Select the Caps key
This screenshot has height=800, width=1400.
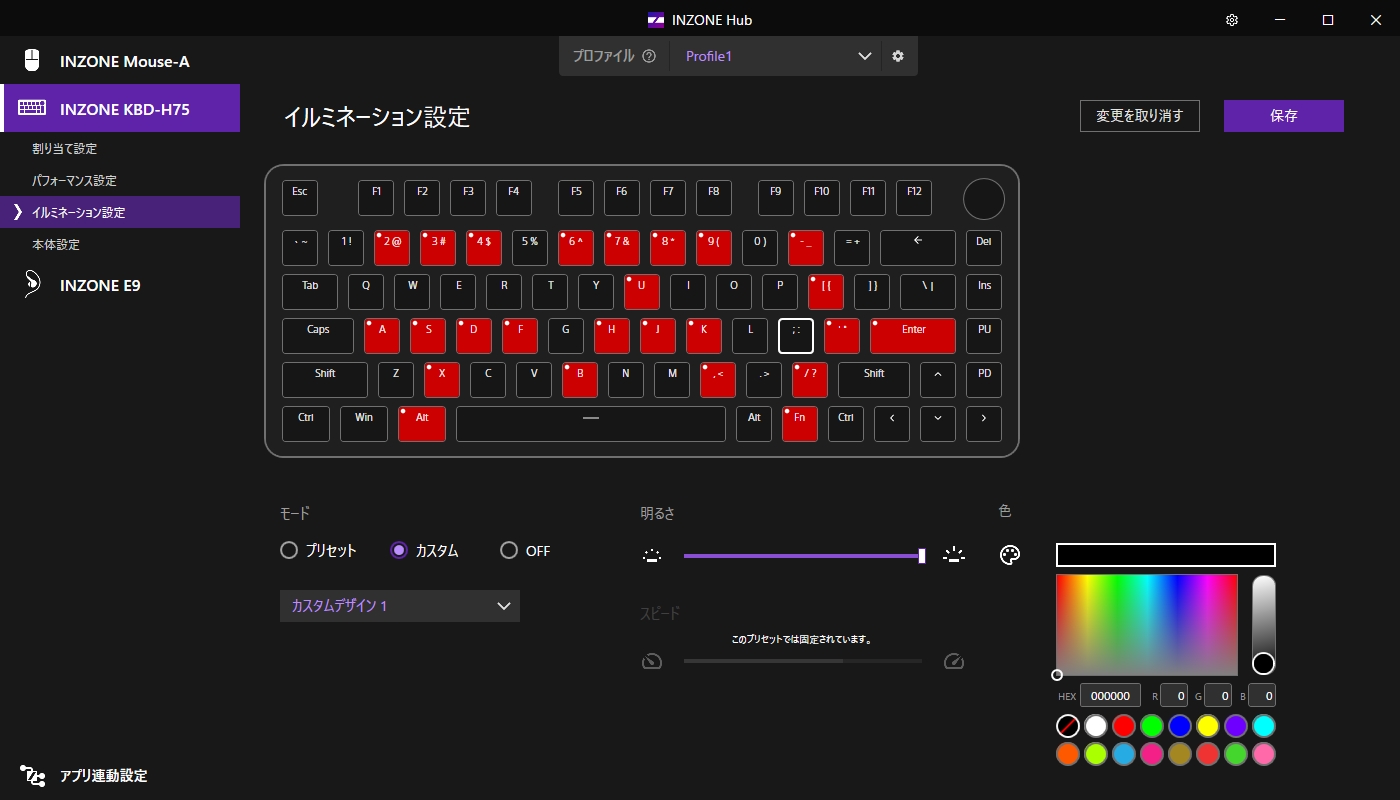[318, 336]
